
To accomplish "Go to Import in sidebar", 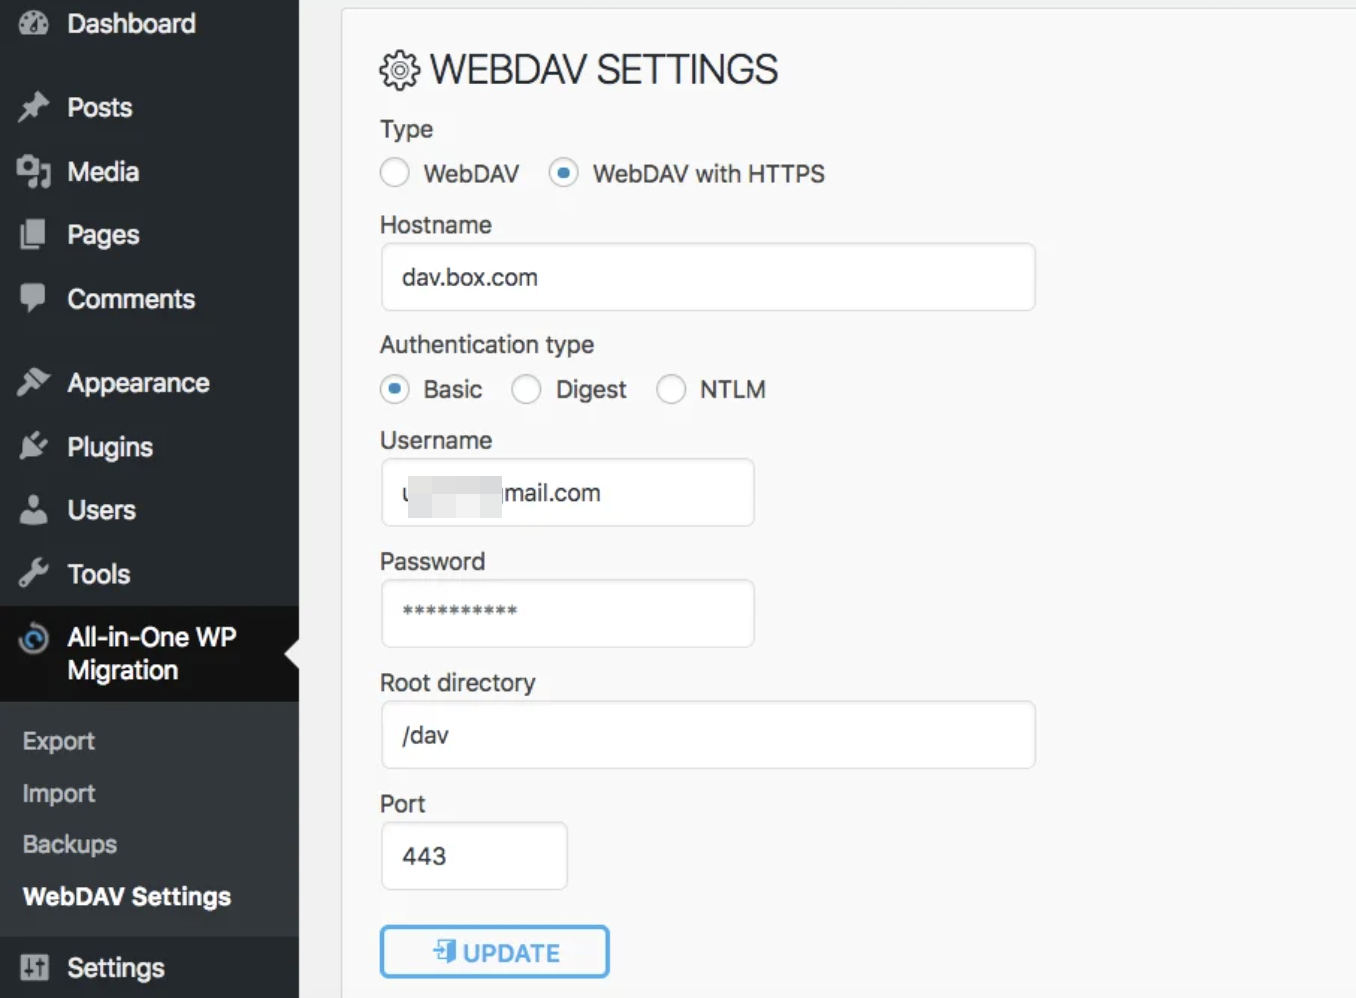I will (59, 793).
